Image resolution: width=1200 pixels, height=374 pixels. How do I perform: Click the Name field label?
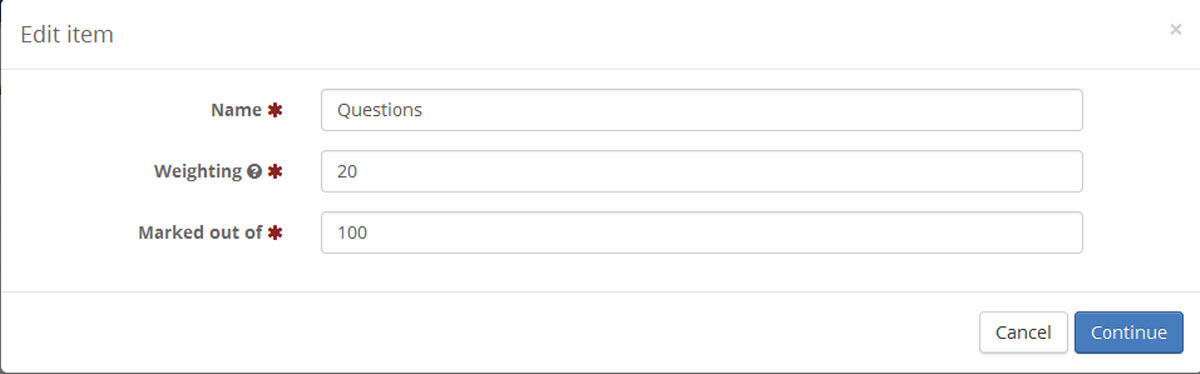(236, 110)
